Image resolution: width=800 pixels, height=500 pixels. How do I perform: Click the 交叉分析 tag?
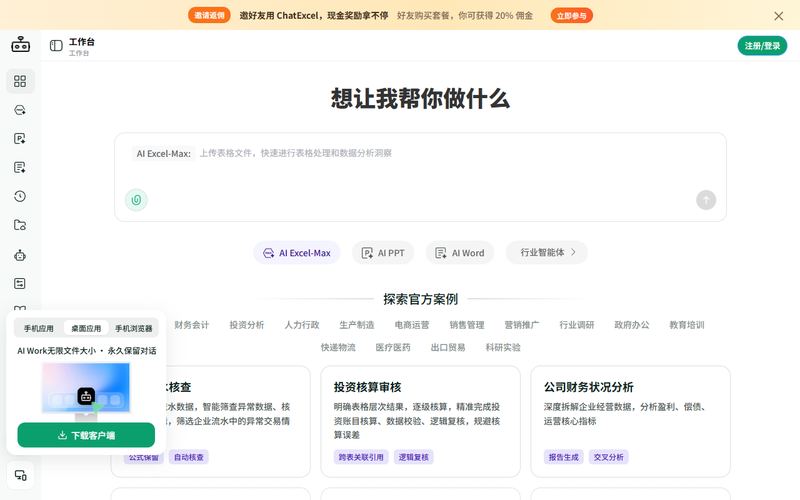click(609, 457)
